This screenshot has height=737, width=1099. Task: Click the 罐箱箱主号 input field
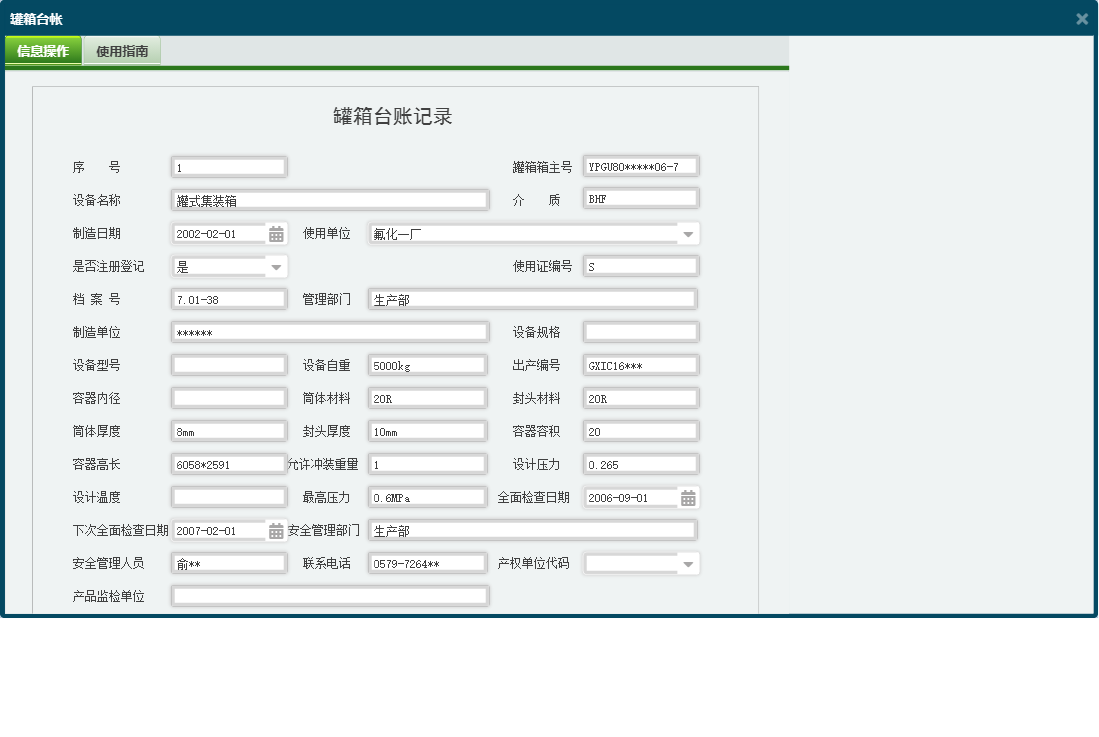coord(640,165)
